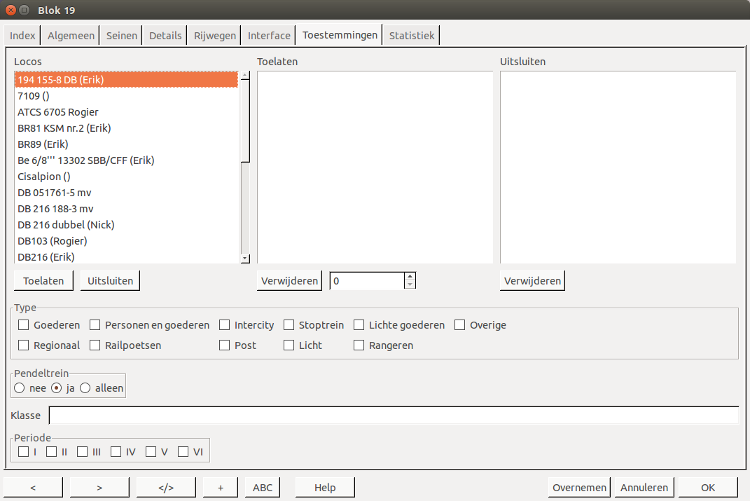Screen dimensions: 750x501
Task: Click the Toelaten button under Locos
Action: [44, 281]
